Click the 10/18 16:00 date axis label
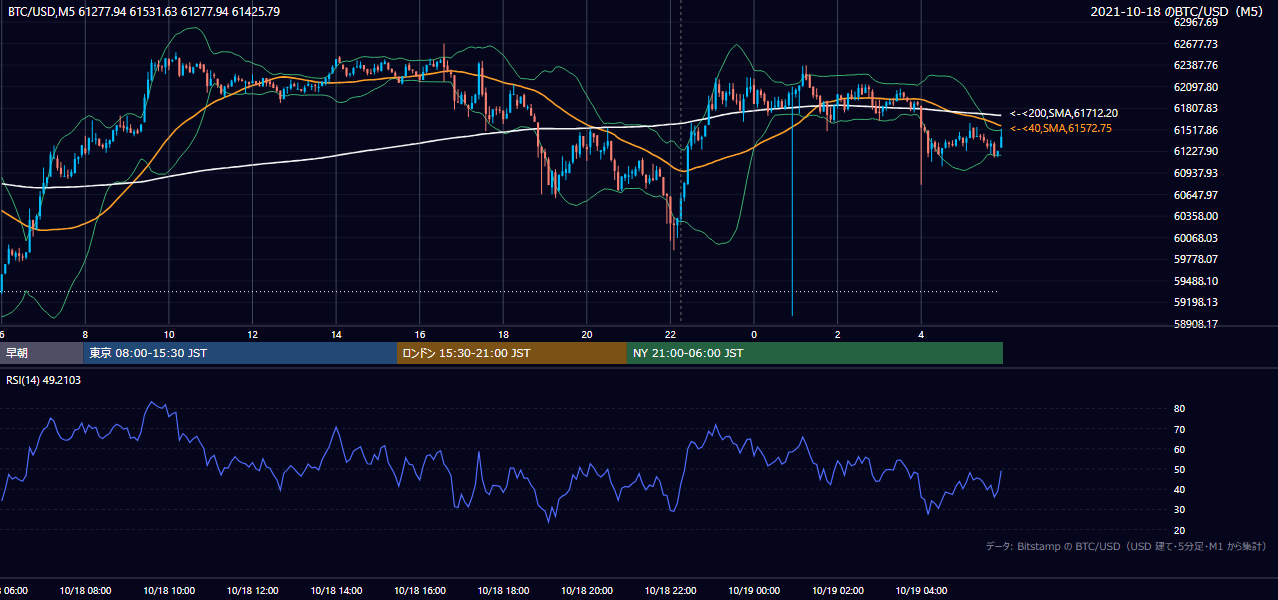Screen dimensions: 1278x600 [420, 591]
